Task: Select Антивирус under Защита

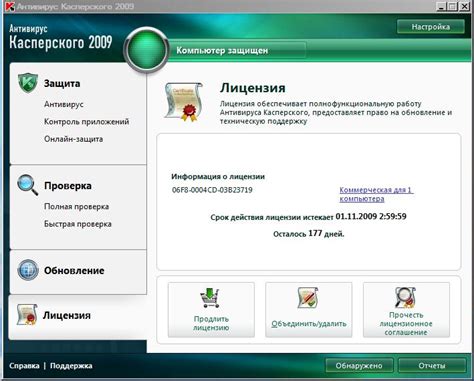Action: click(x=64, y=104)
